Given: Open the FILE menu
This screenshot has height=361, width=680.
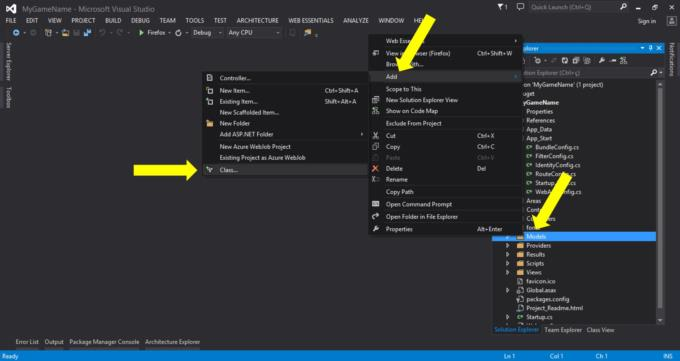Looking at the screenshot, I should 11,20.
